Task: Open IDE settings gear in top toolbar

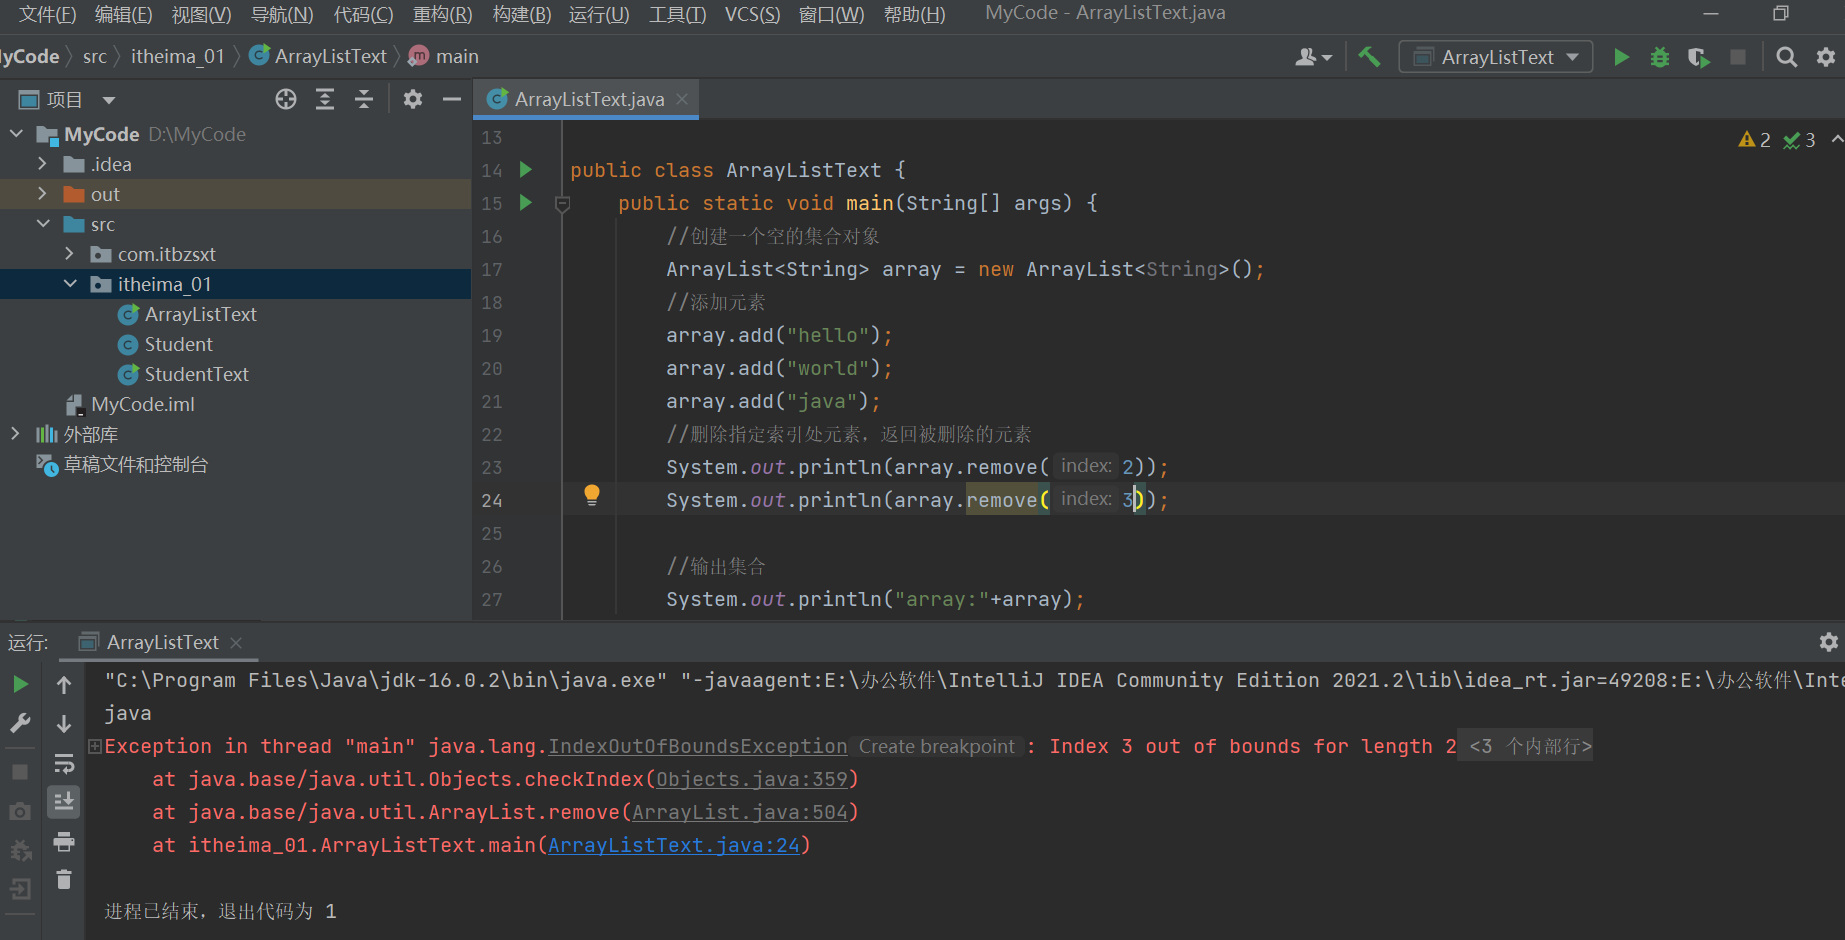Action: click(1826, 57)
